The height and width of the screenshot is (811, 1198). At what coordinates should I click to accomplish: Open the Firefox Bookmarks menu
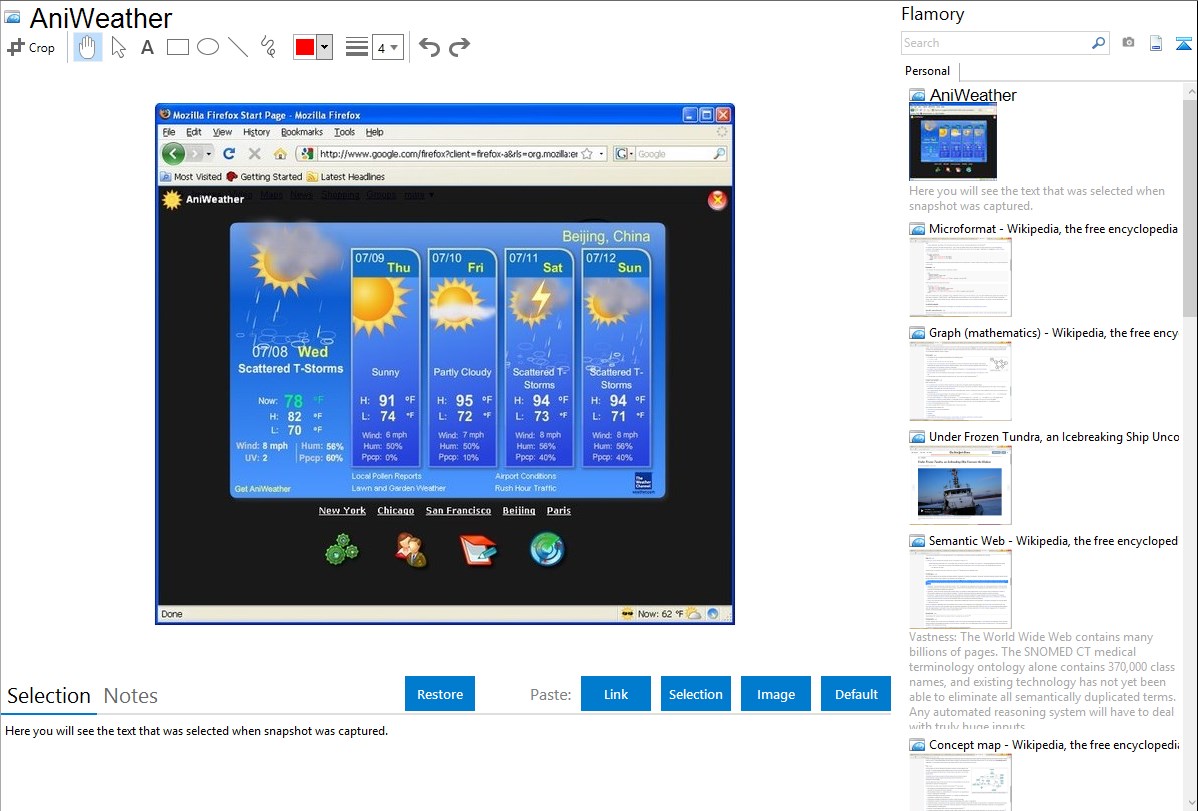(302, 132)
